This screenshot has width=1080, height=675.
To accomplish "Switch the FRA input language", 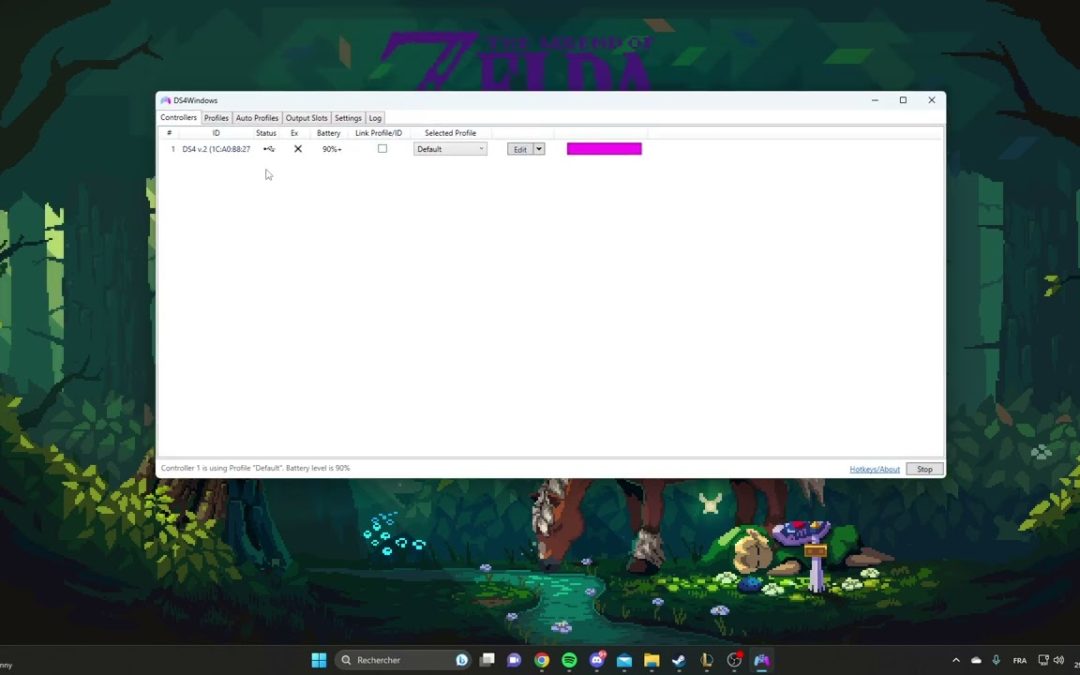I will pyautogui.click(x=1019, y=660).
